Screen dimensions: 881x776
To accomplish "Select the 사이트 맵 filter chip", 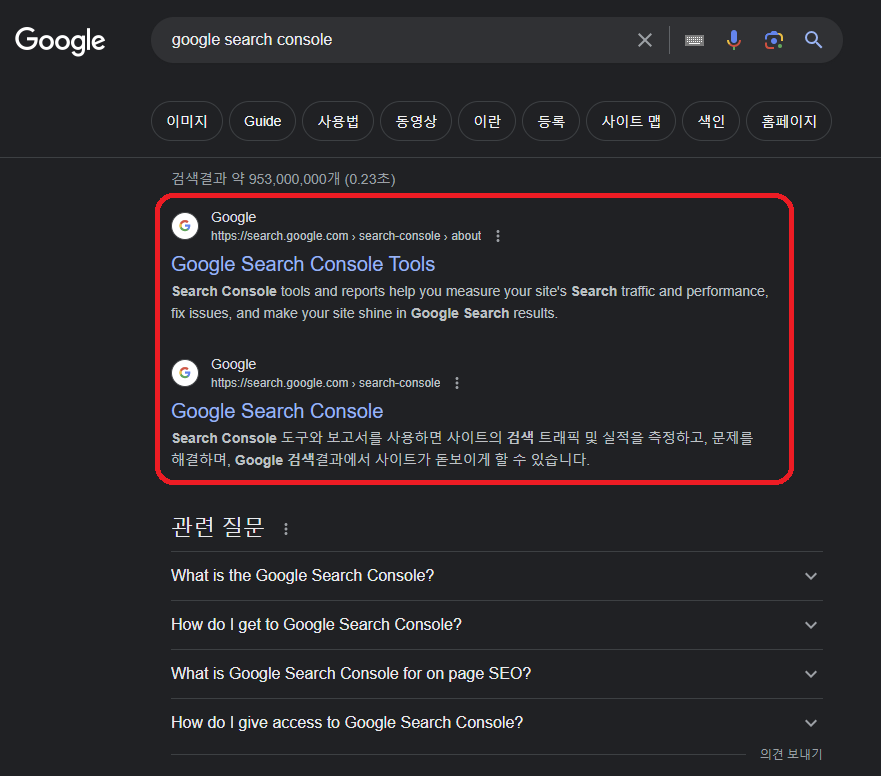I will 630,121.
